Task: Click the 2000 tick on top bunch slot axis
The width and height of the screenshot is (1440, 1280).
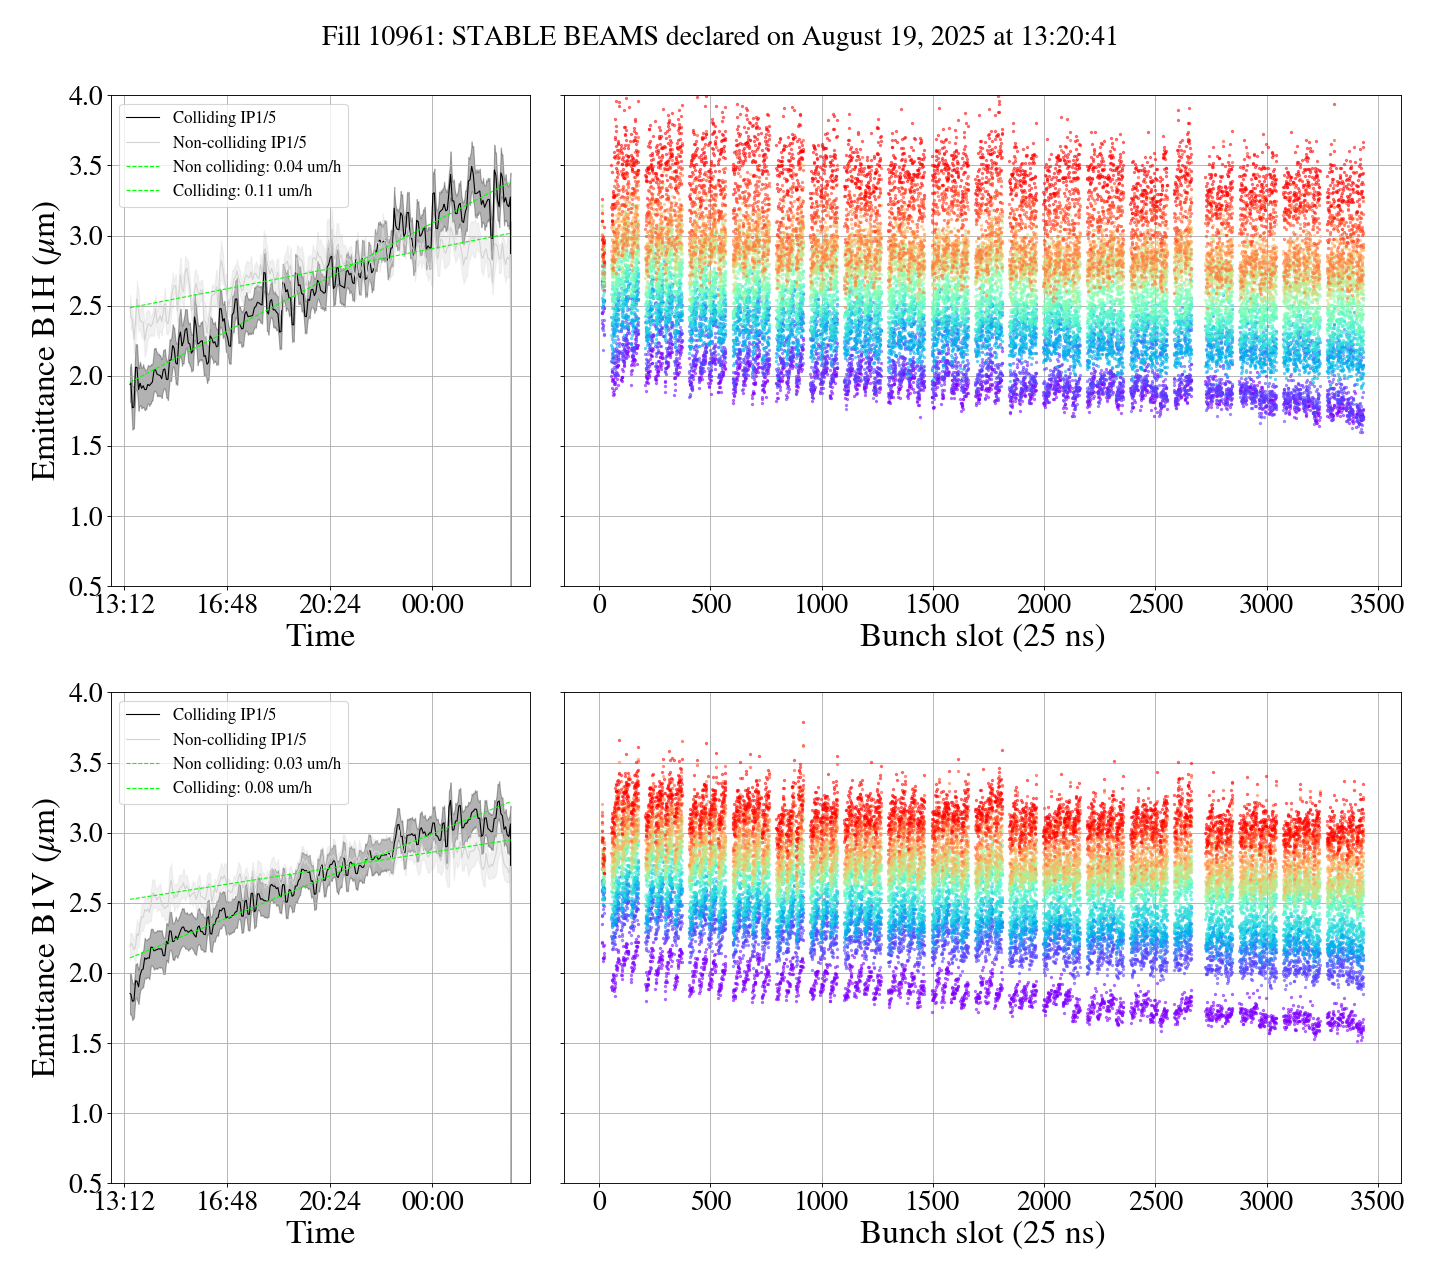Action: point(1044,605)
